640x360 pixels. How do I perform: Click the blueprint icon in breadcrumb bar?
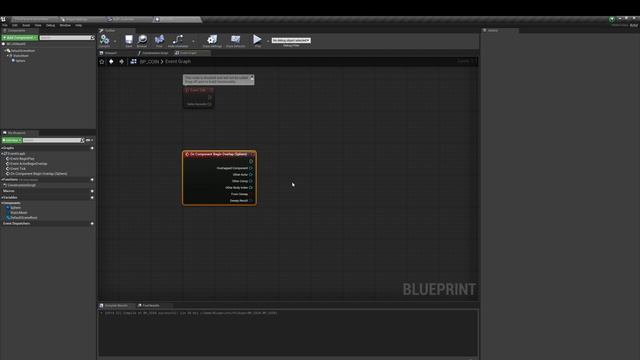(x=133, y=62)
